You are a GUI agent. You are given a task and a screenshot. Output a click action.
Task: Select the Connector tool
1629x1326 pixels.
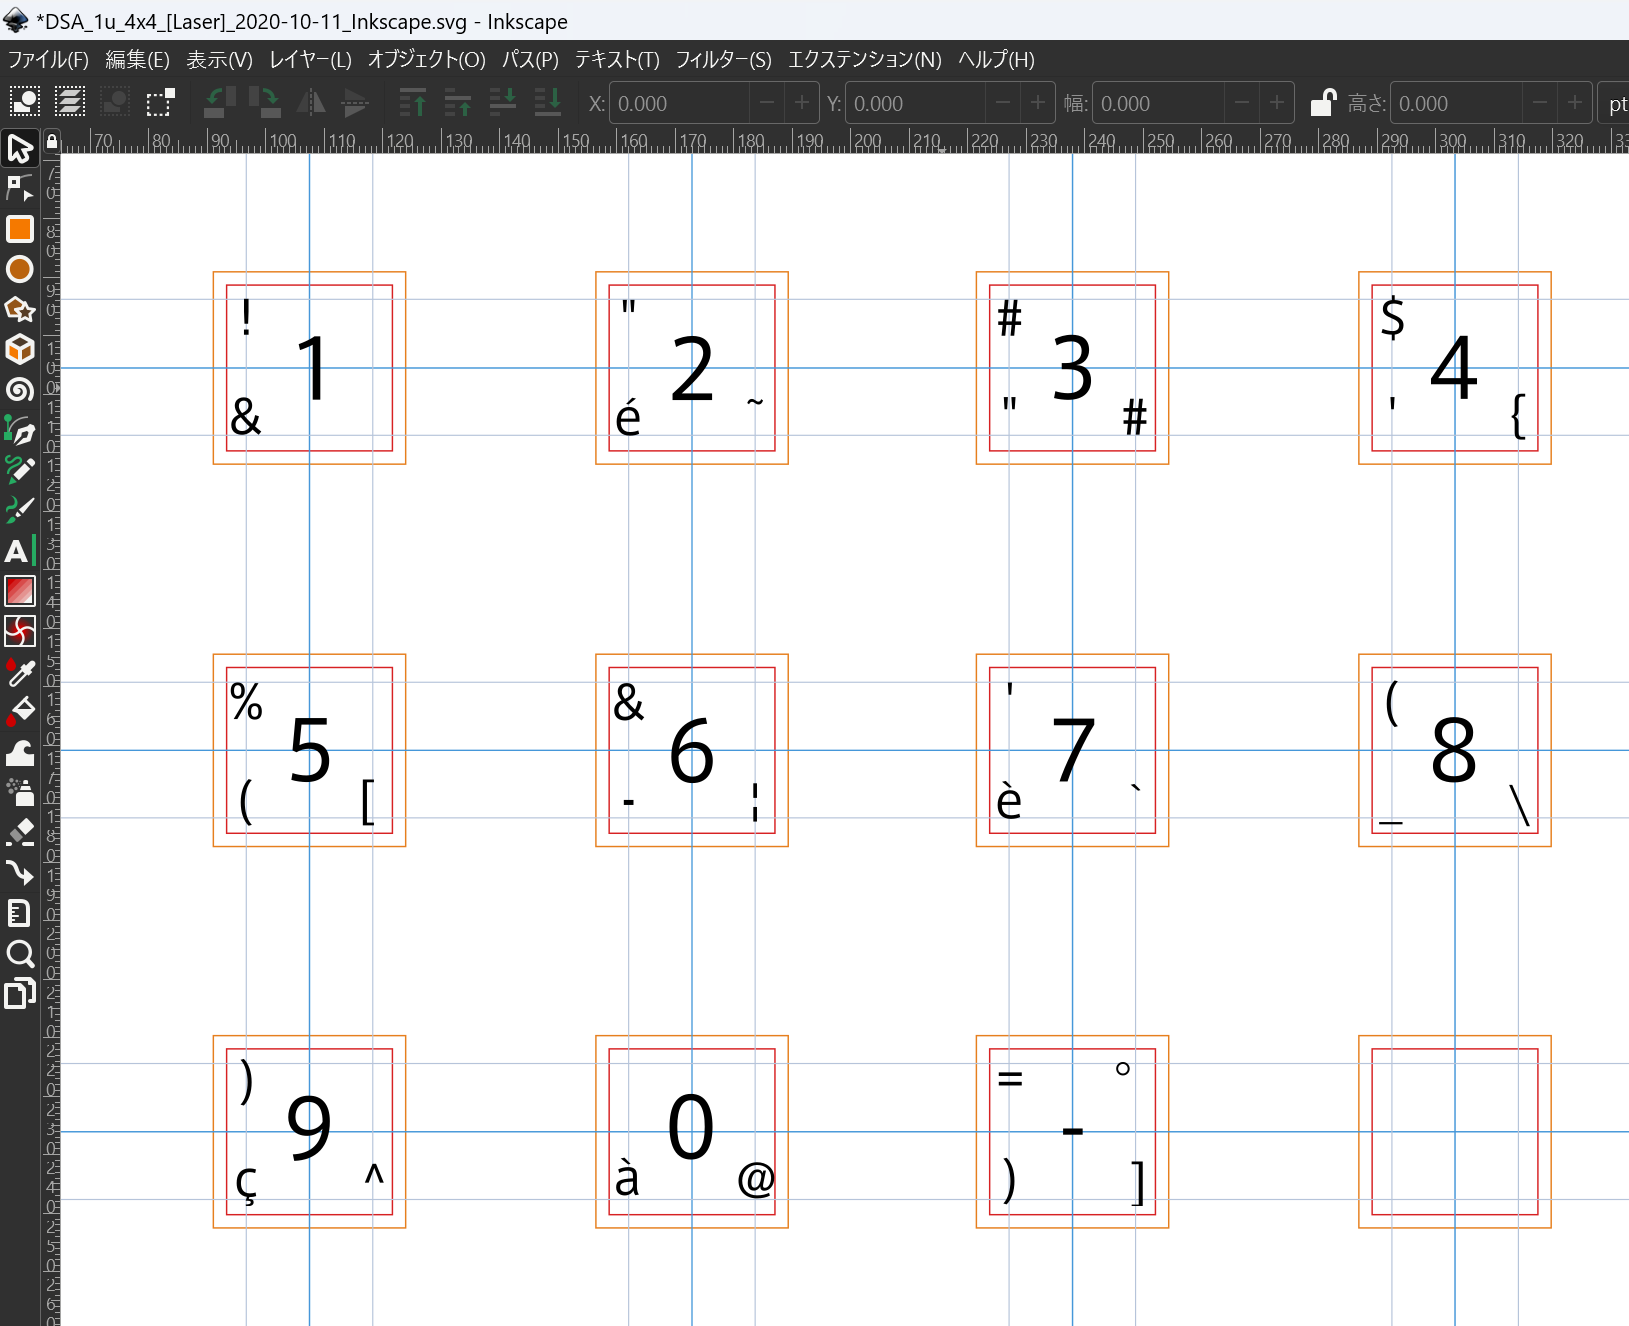[x=20, y=873]
